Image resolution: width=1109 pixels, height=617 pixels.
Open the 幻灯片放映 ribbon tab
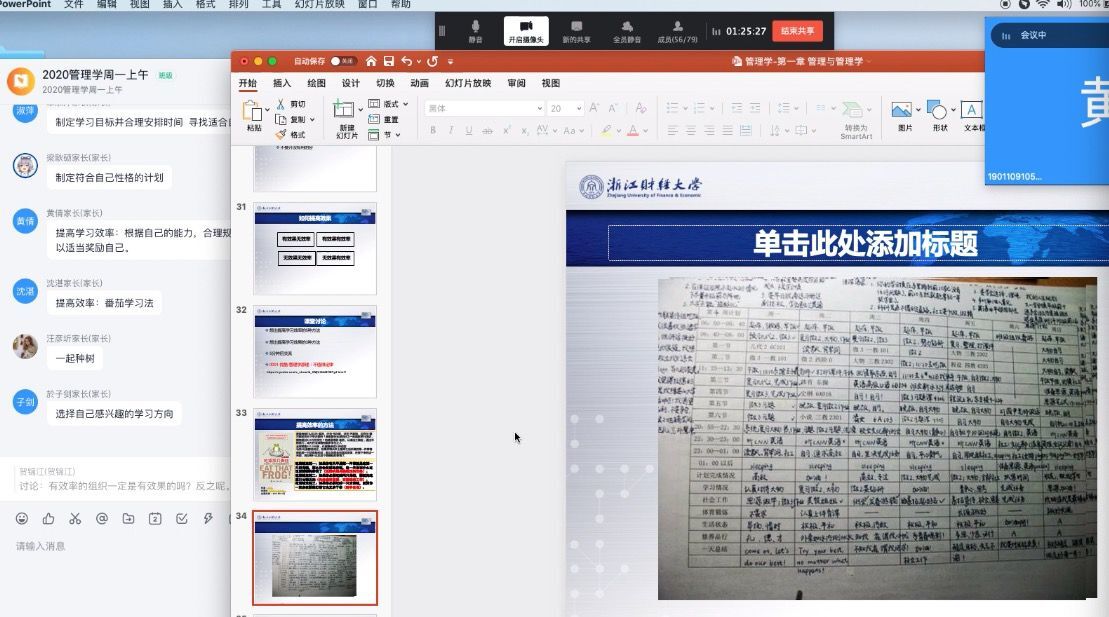click(x=467, y=83)
